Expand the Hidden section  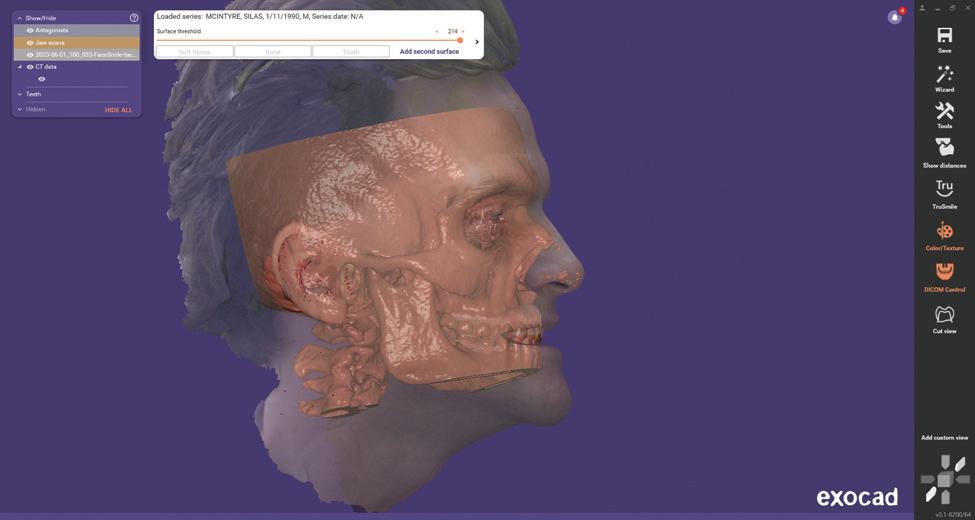[19, 109]
